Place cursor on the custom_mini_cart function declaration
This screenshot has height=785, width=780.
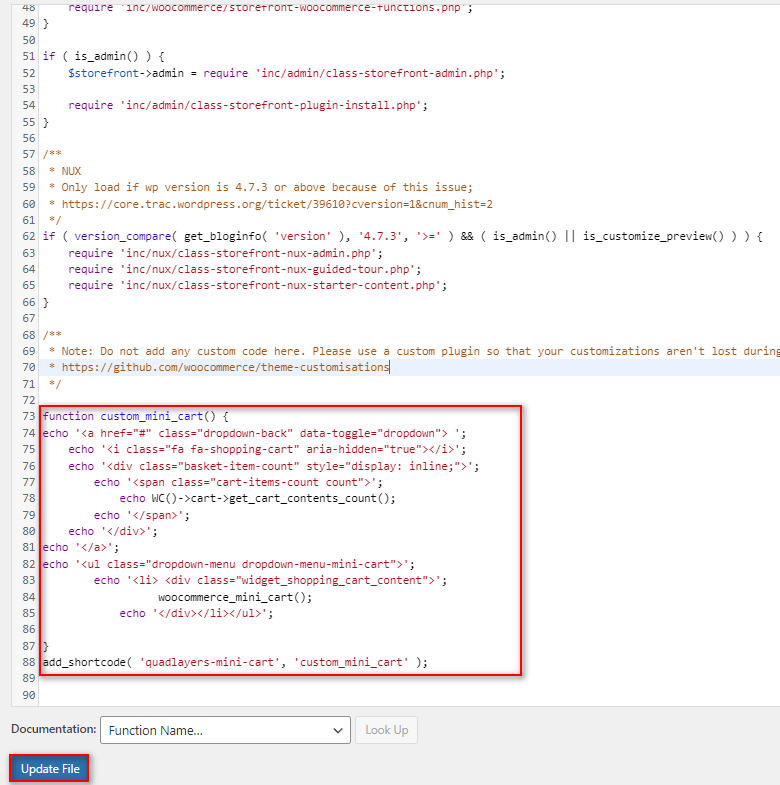coord(135,416)
